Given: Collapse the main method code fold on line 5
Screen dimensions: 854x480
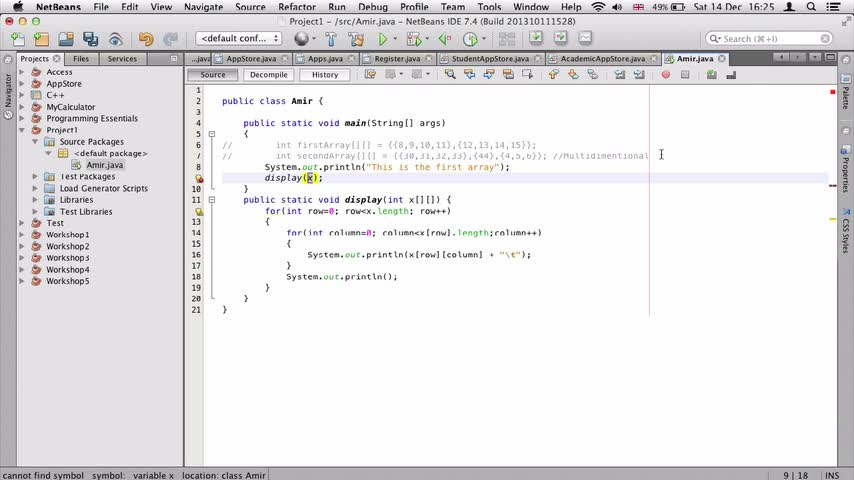Looking at the screenshot, I should (212, 134).
